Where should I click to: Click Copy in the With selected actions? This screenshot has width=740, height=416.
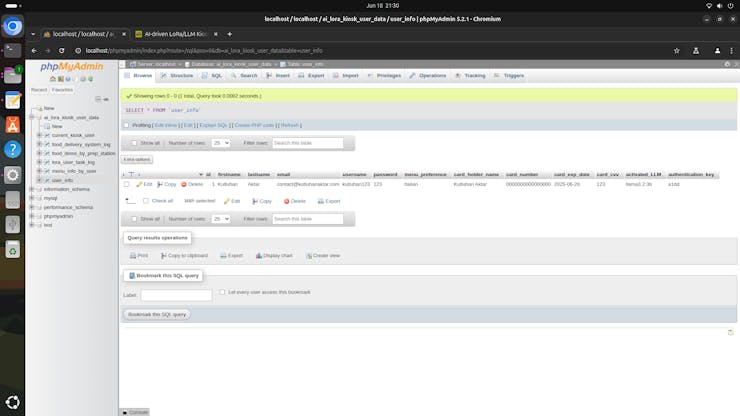pyautogui.click(x=262, y=201)
